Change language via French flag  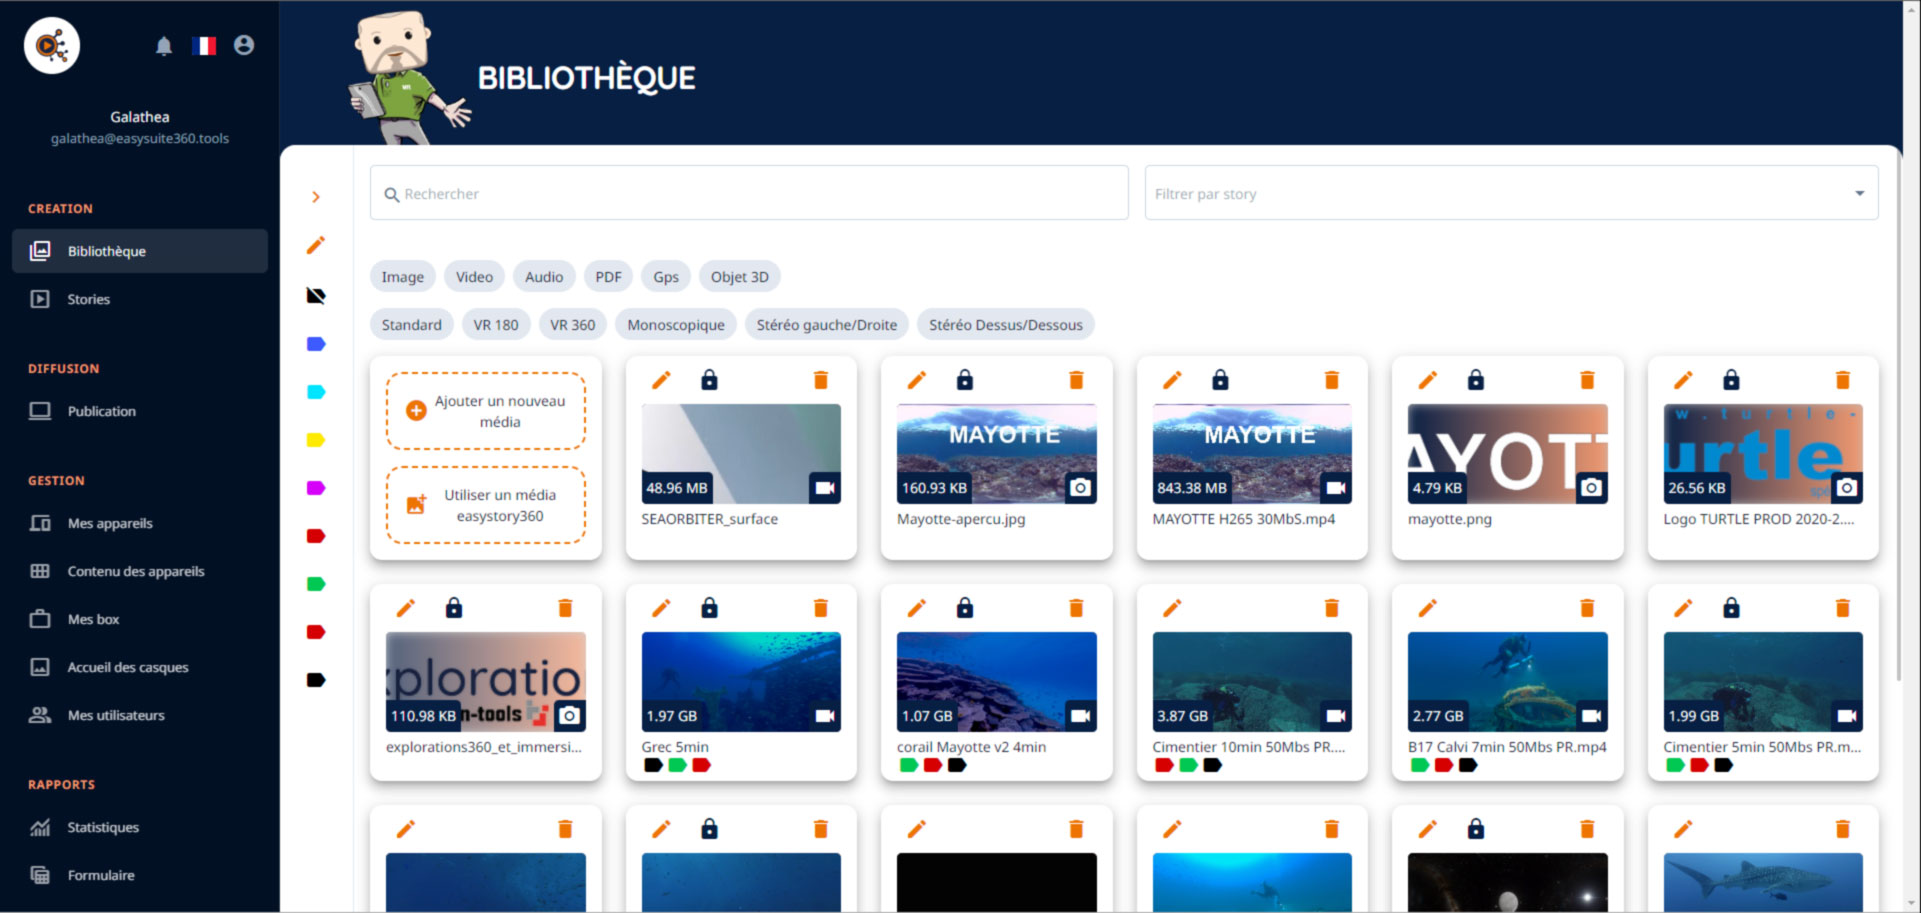pos(204,45)
